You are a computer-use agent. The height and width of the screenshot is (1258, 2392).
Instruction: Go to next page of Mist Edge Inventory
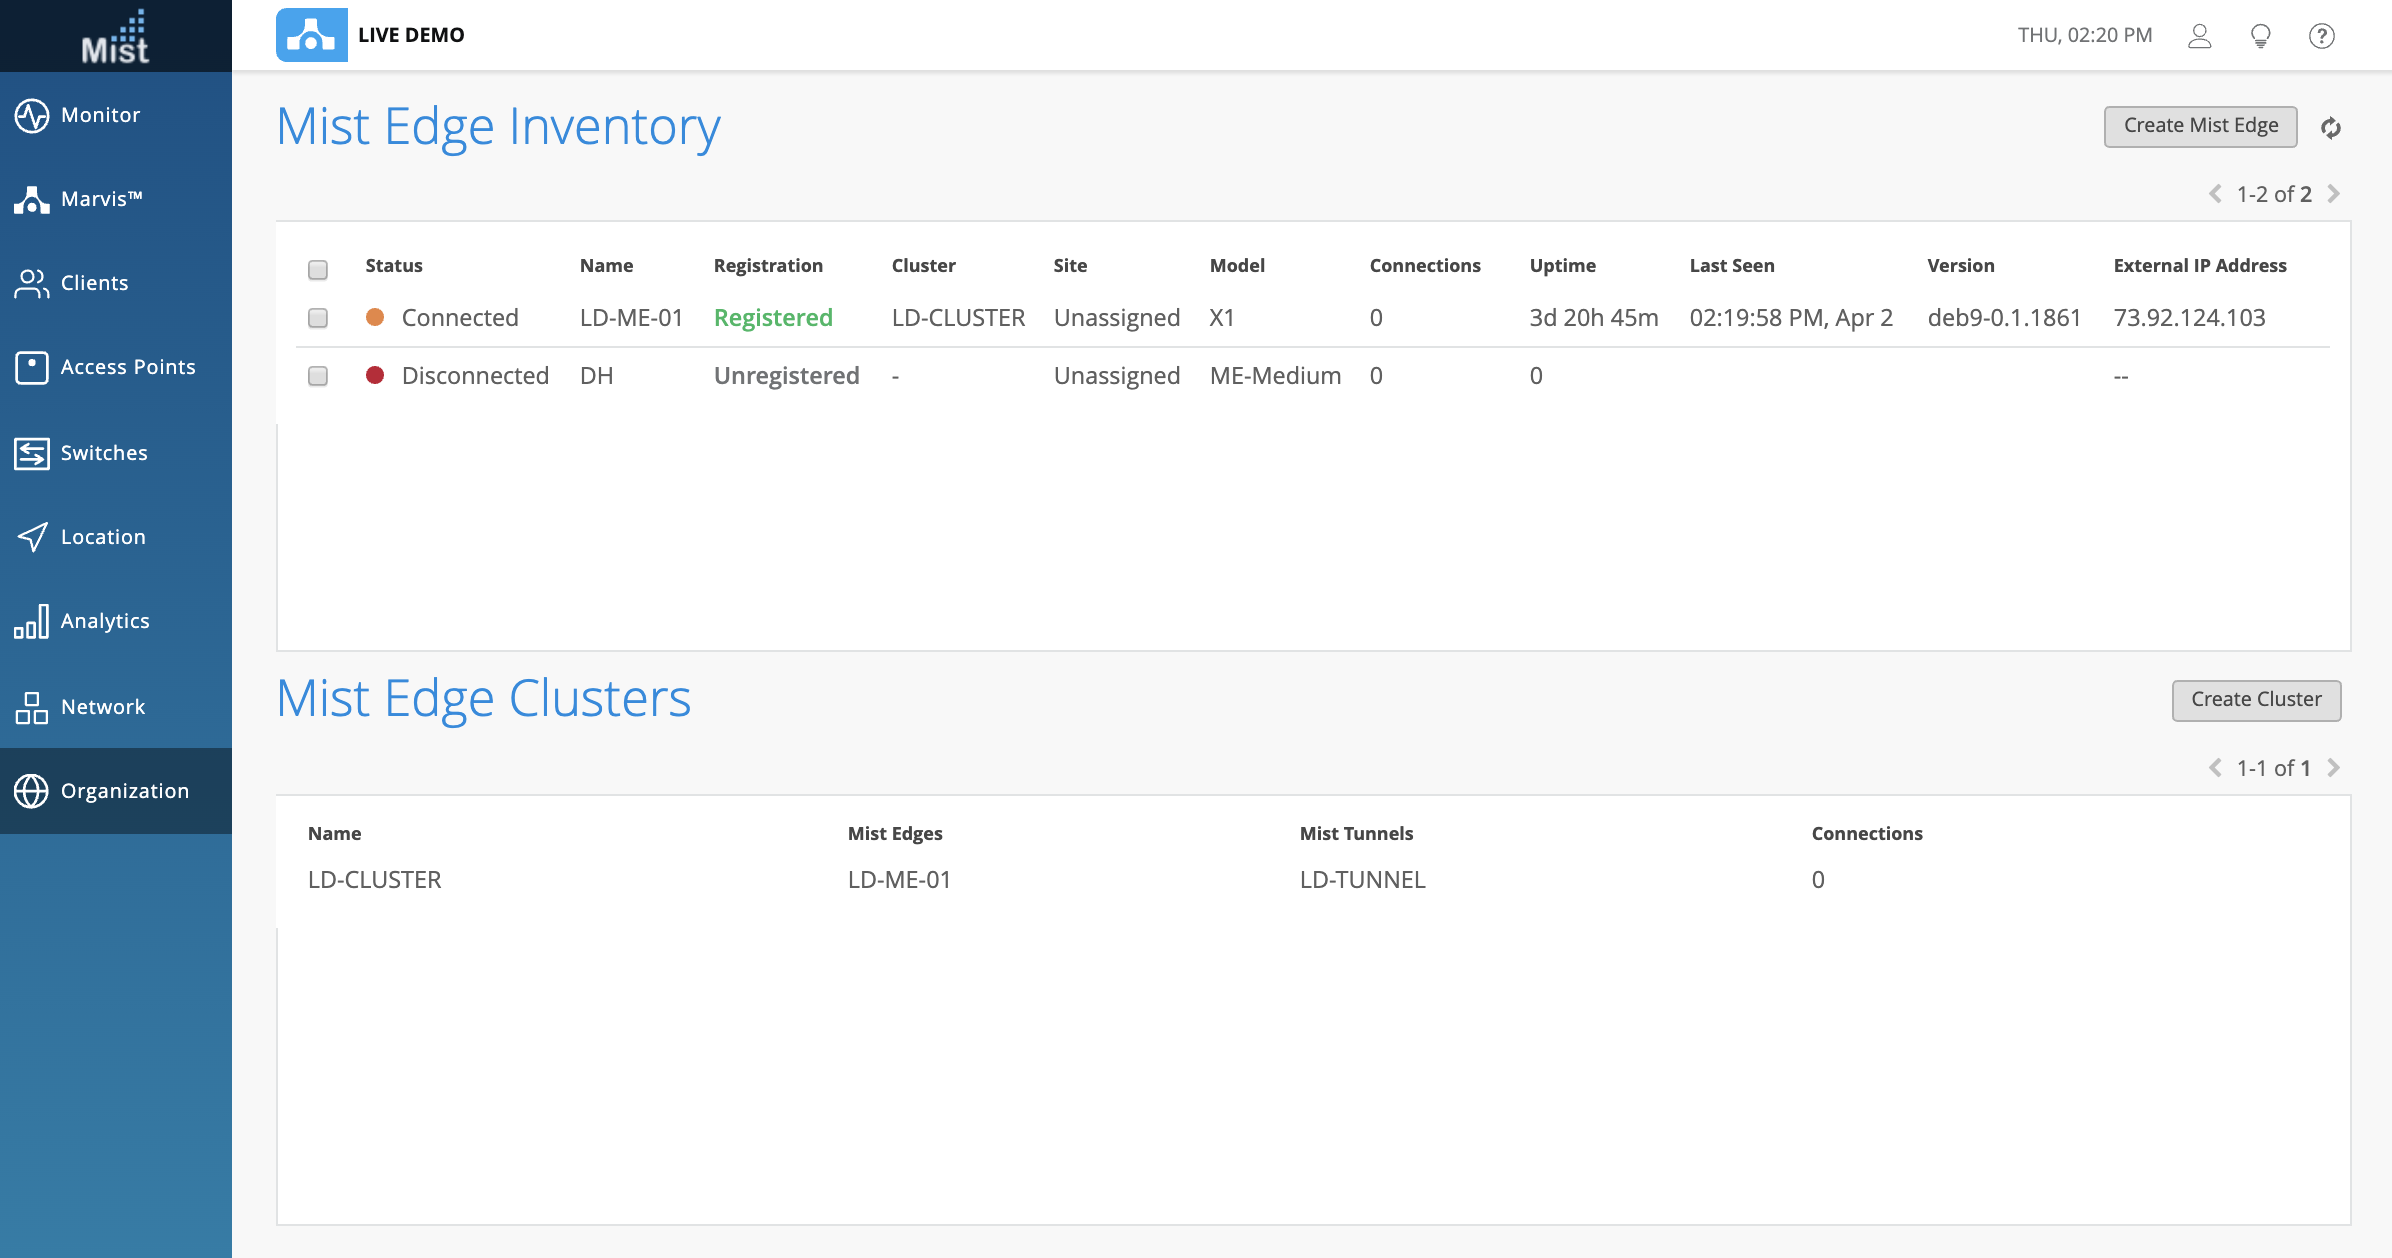coord(2334,194)
